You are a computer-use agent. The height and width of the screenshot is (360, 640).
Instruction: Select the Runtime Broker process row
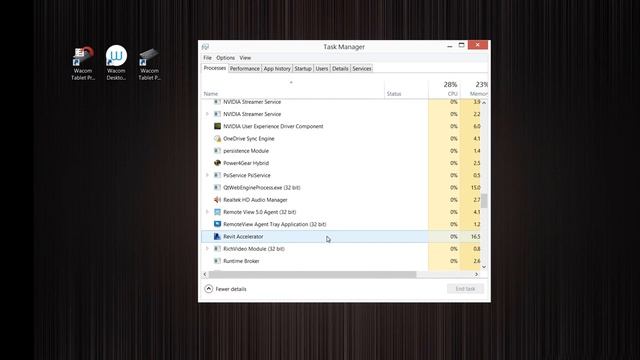pyautogui.click(x=341, y=261)
